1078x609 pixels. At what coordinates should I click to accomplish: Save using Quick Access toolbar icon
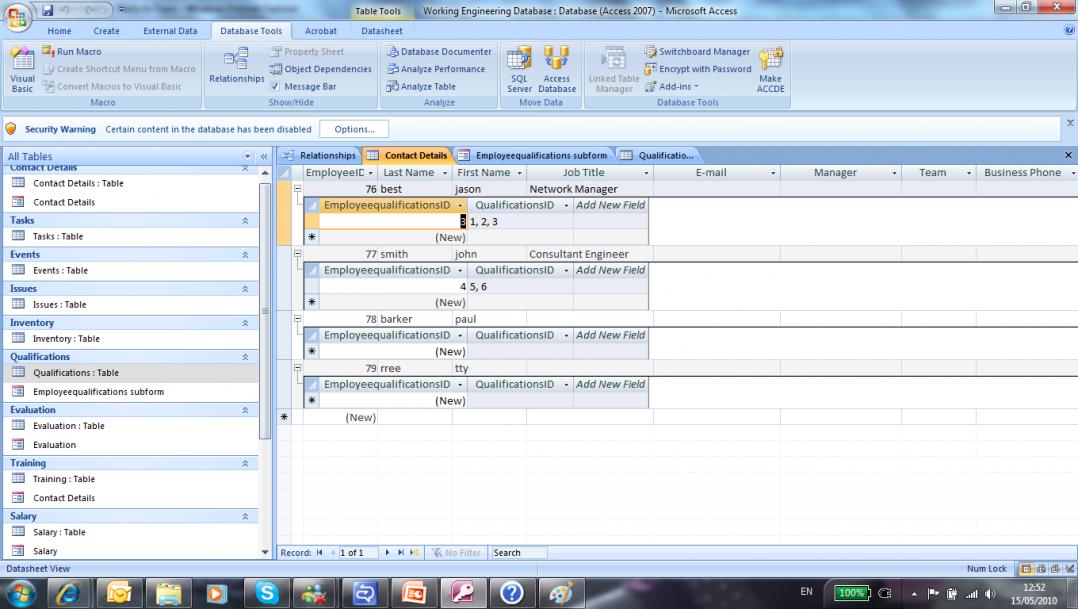pos(47,10)
